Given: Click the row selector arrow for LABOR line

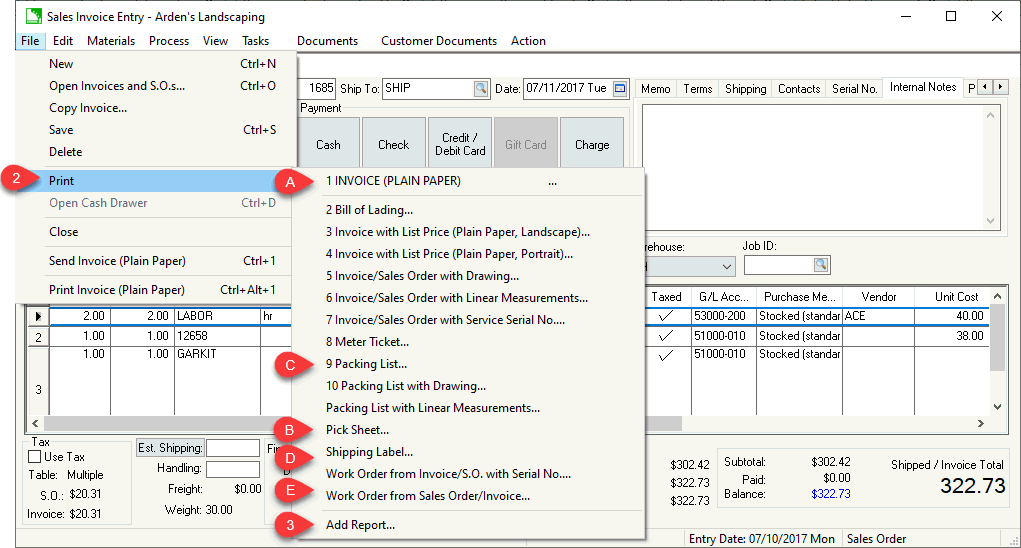Looking at the screenshot, I should (x=38, y=316).
